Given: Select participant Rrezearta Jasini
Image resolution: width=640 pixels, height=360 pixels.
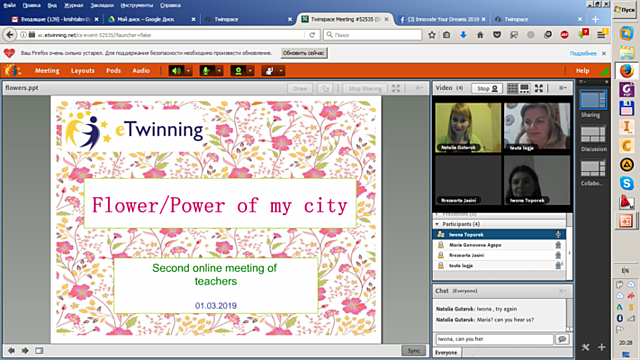Looking at the screenshot, I should pyautogui.click(x=500, y=255).
